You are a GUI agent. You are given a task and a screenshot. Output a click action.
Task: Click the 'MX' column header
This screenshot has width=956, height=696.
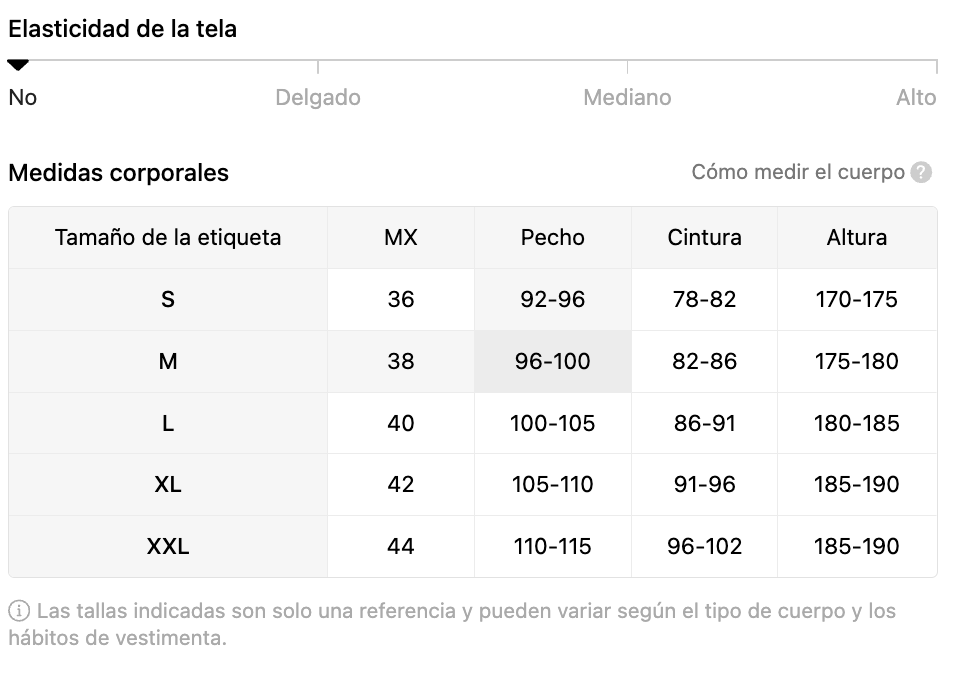click(x=401, y=238)
